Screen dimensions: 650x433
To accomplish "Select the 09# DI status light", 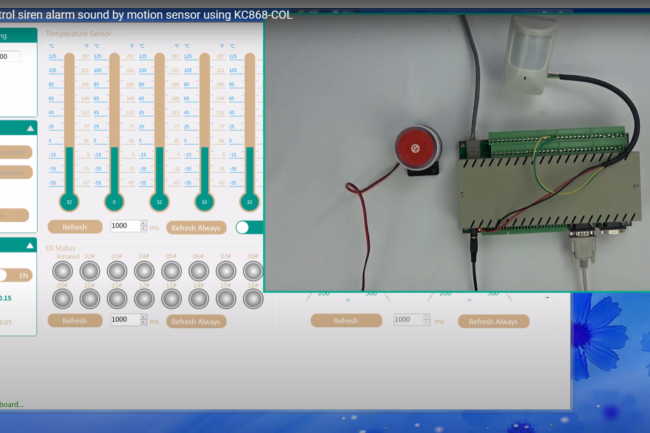I will click(62, 298).
